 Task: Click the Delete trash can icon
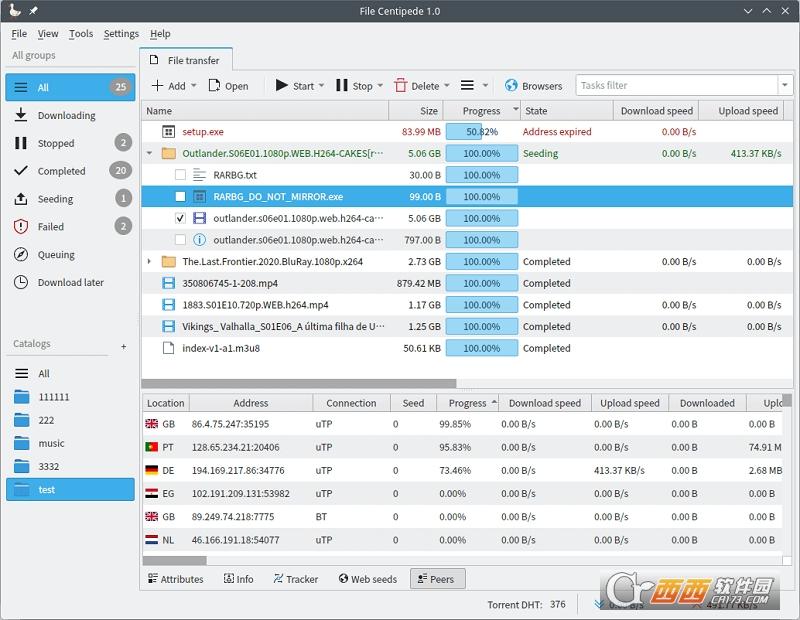click(401, 85)
